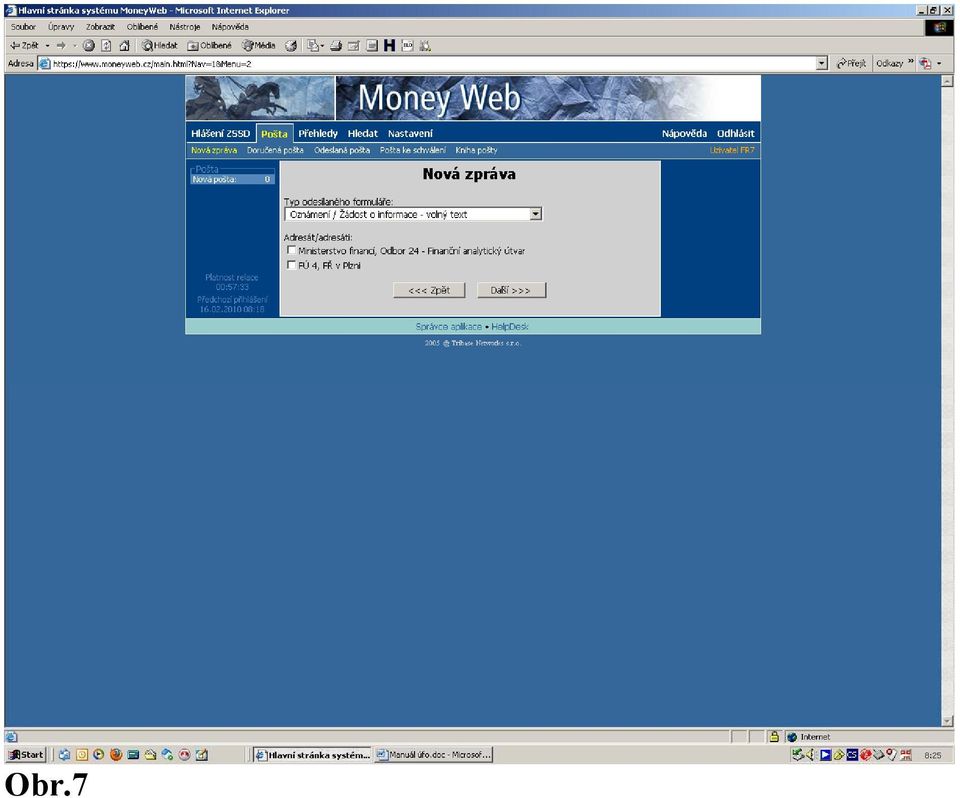960x798 pixels.
Task: Click the 'Další >>>' form button
Action: pos(510,290)
